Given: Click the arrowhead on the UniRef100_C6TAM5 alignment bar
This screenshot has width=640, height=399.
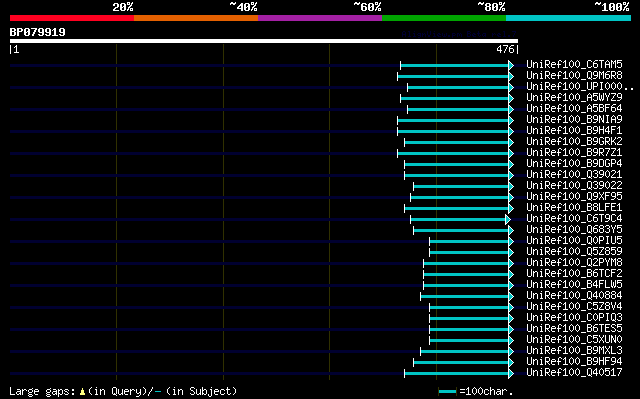Looking at the screenshot, I should pyautogui.click(x=511, y=65).
